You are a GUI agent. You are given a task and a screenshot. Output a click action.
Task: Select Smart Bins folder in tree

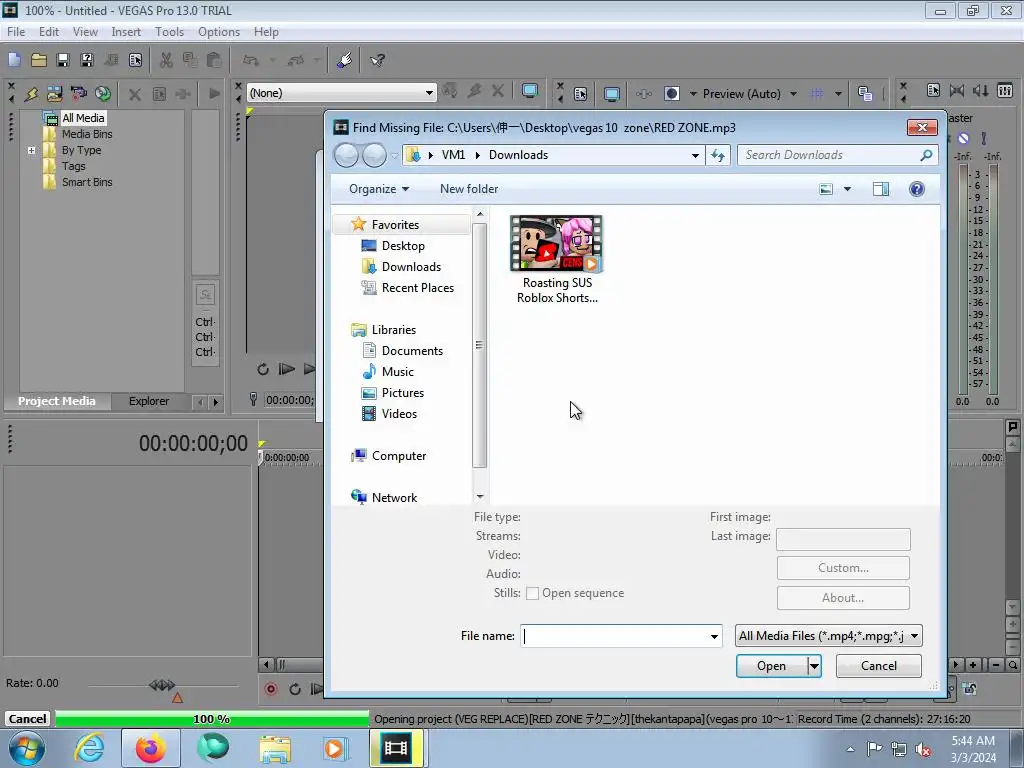87,182
